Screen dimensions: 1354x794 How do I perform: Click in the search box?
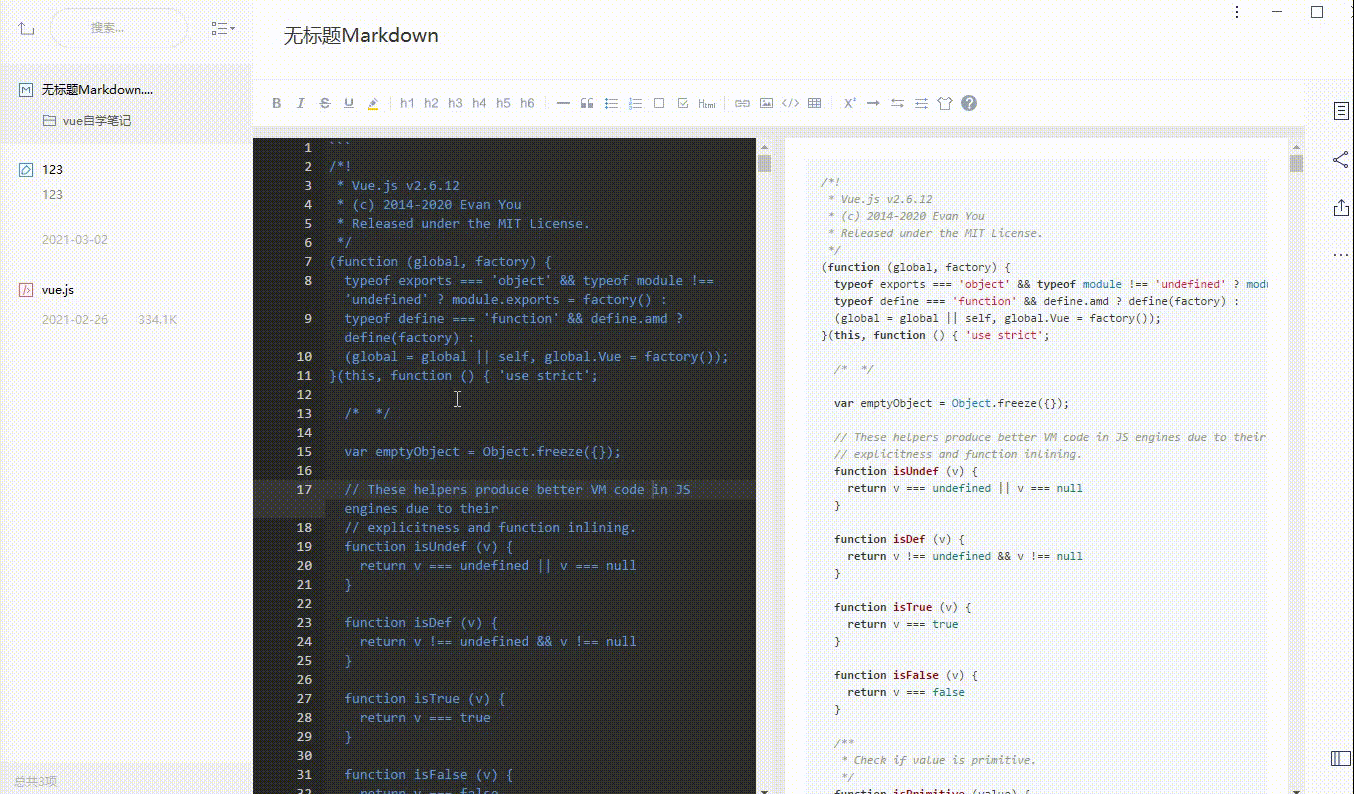(x=118, y=28)
